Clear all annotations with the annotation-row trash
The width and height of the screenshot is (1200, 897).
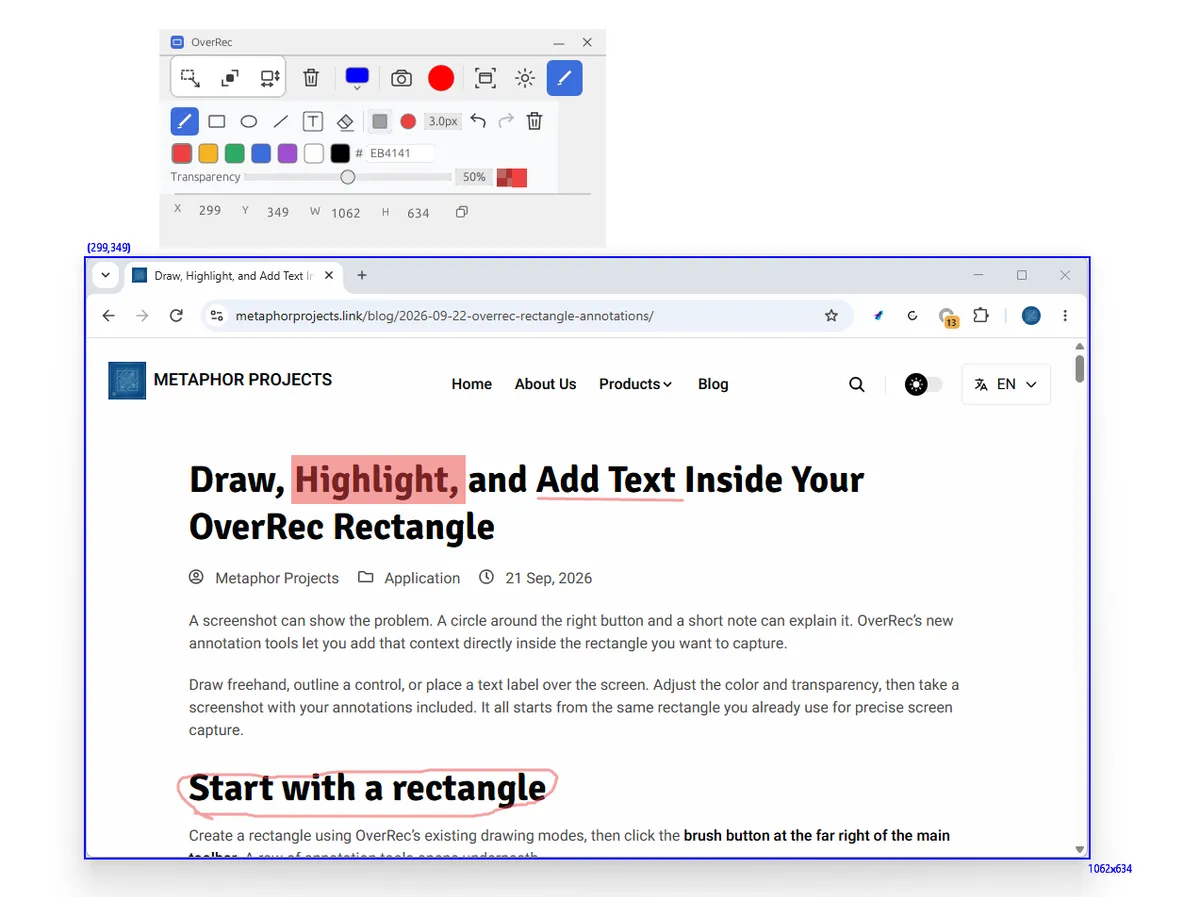click(535, 121)
